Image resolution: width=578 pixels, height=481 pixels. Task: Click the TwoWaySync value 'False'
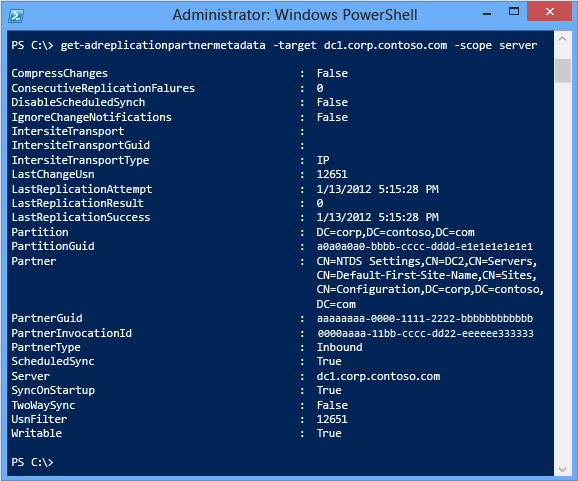332,405
